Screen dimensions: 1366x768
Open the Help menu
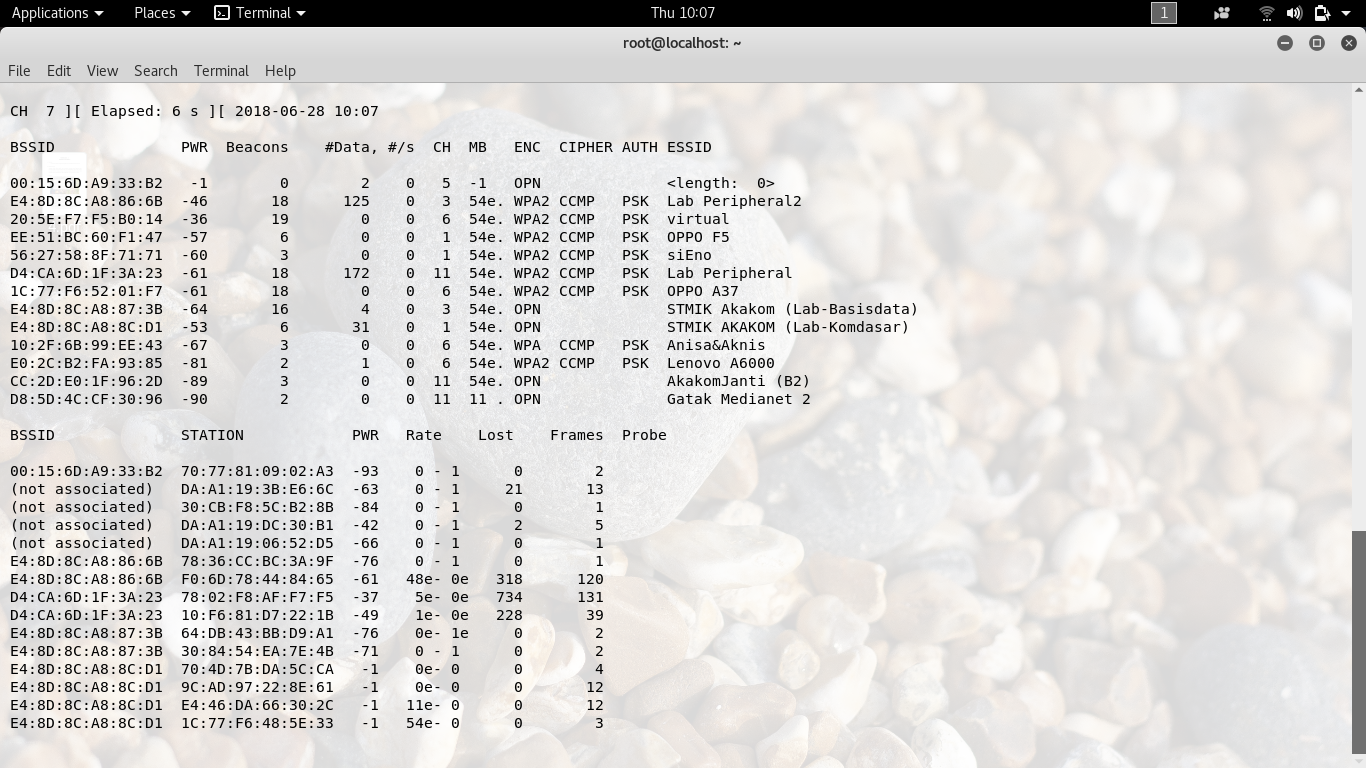click(280, 71)
